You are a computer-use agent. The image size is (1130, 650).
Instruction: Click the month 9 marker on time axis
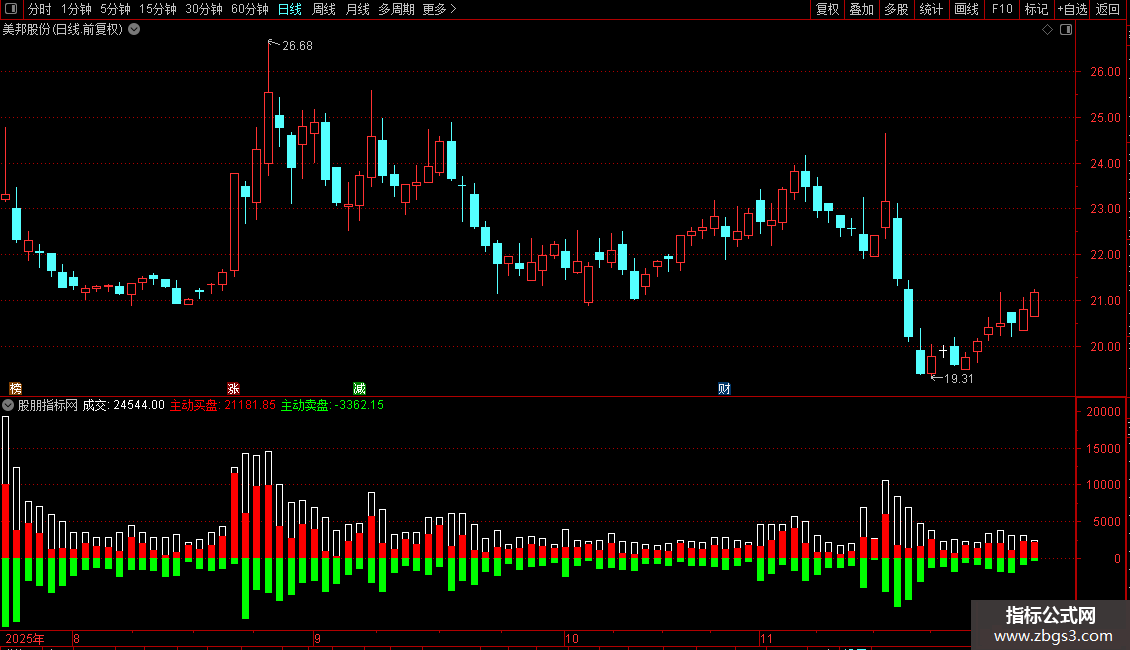click(x=317, y=638)
